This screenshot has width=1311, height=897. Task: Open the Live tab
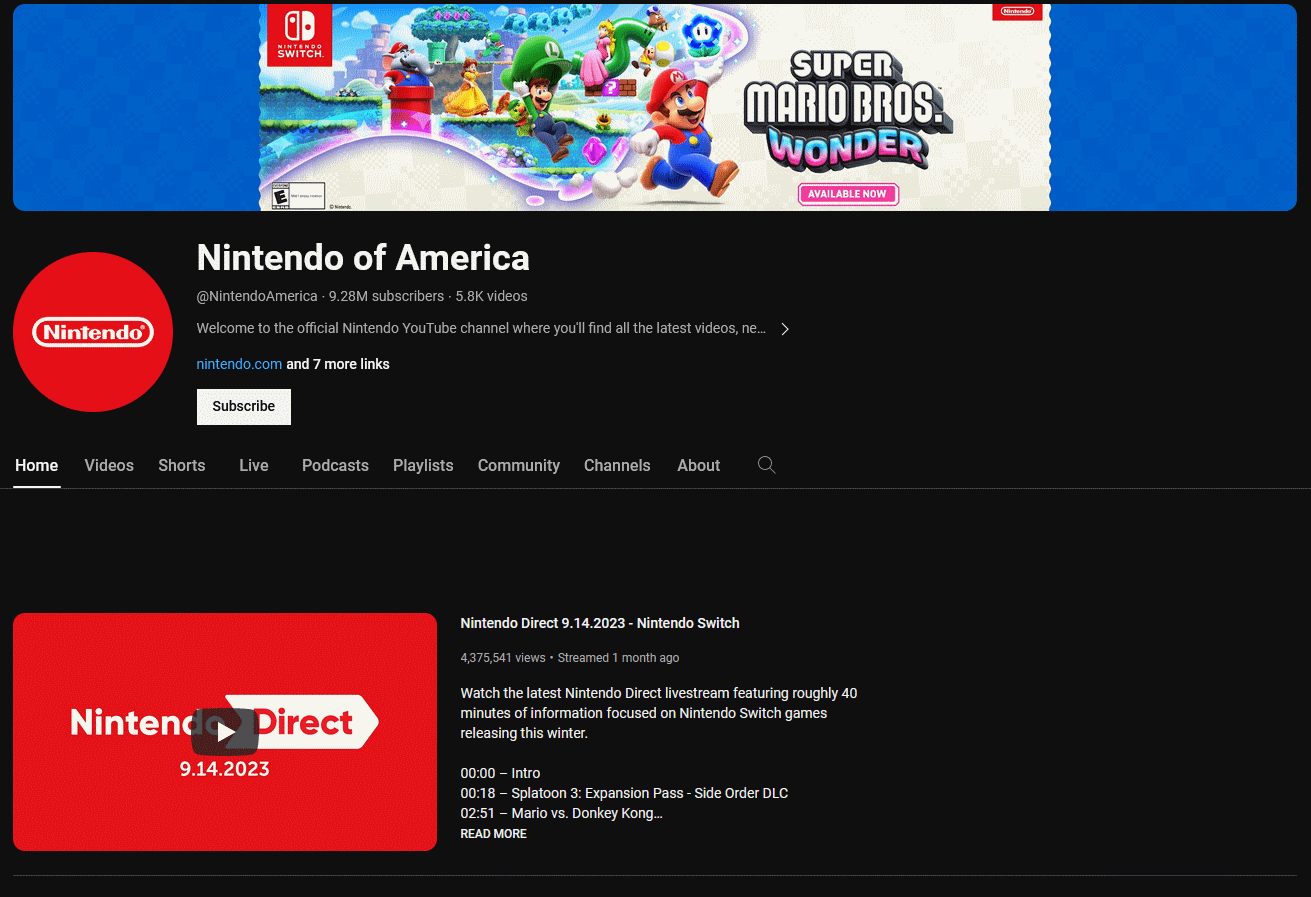click(254, 465)
